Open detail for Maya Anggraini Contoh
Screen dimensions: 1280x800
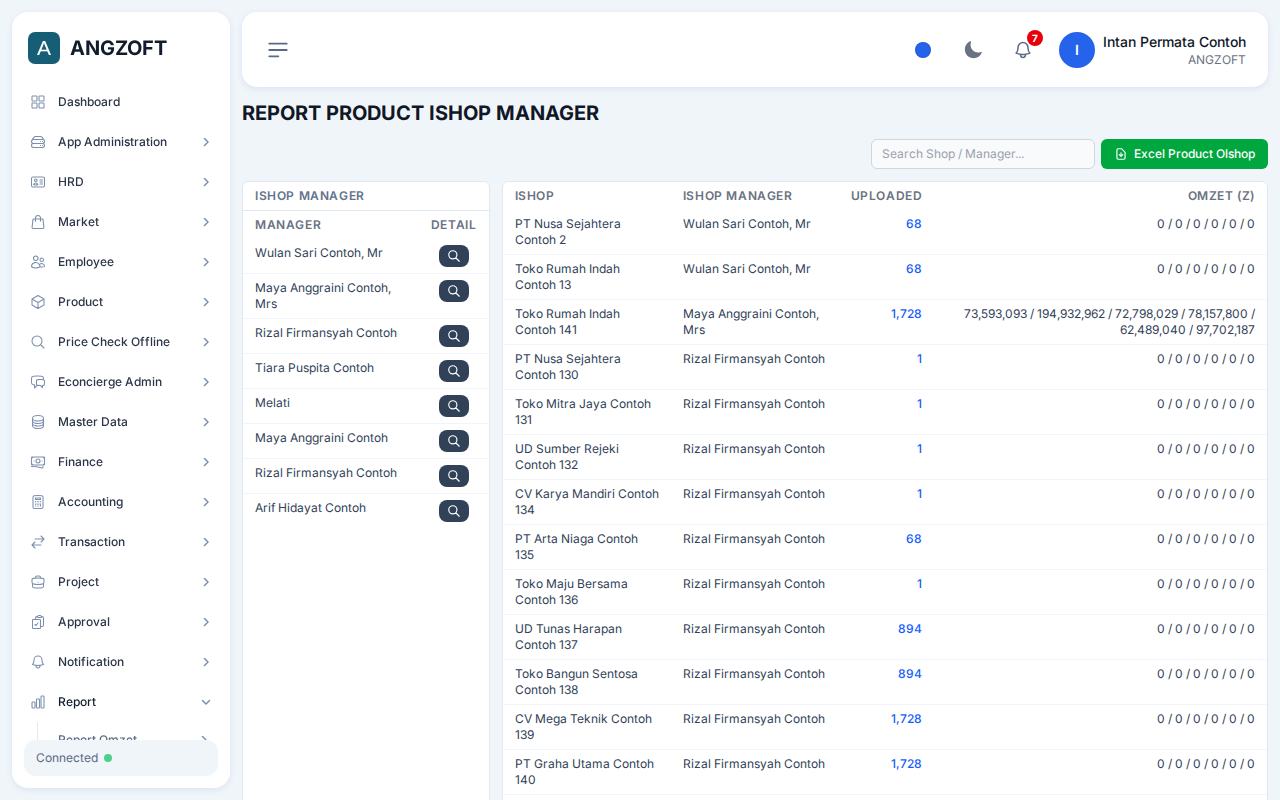click(x=454, y=441)
